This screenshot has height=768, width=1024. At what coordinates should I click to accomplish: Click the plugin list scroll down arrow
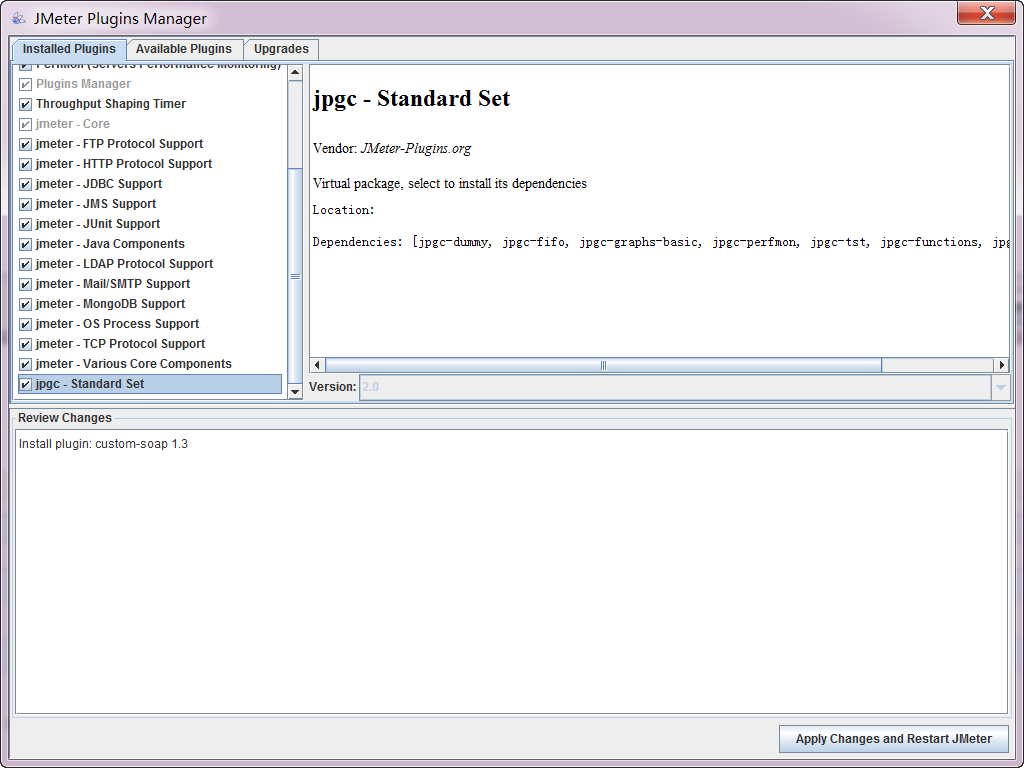pos(295,392)
